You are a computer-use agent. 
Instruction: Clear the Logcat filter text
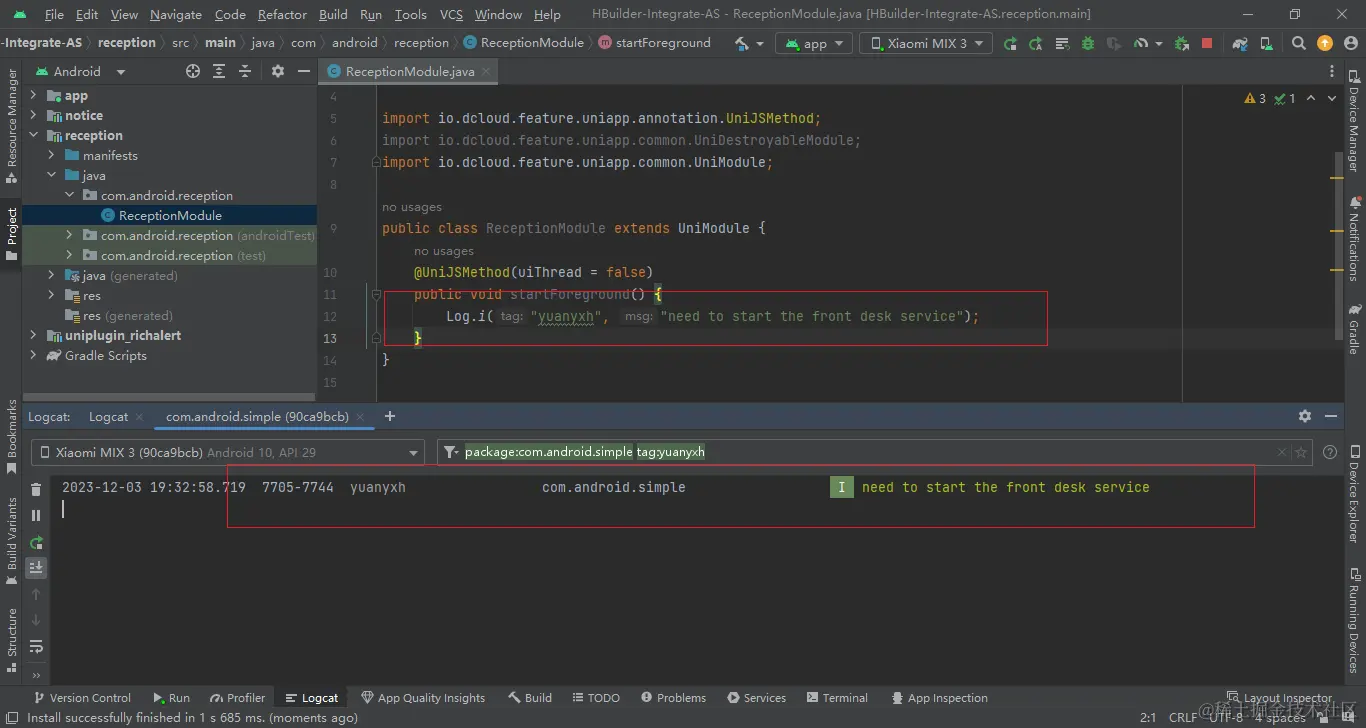[x=1282, y=452]
